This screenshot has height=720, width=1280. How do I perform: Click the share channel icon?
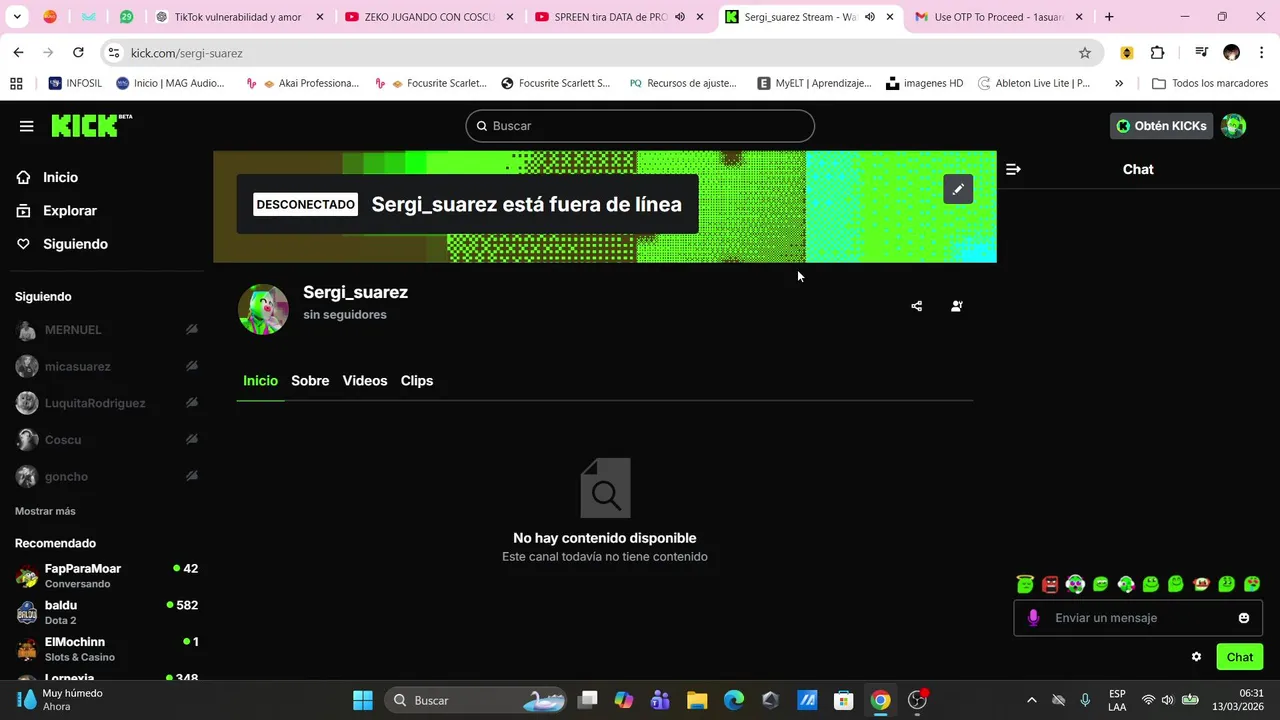pos(917,306)
